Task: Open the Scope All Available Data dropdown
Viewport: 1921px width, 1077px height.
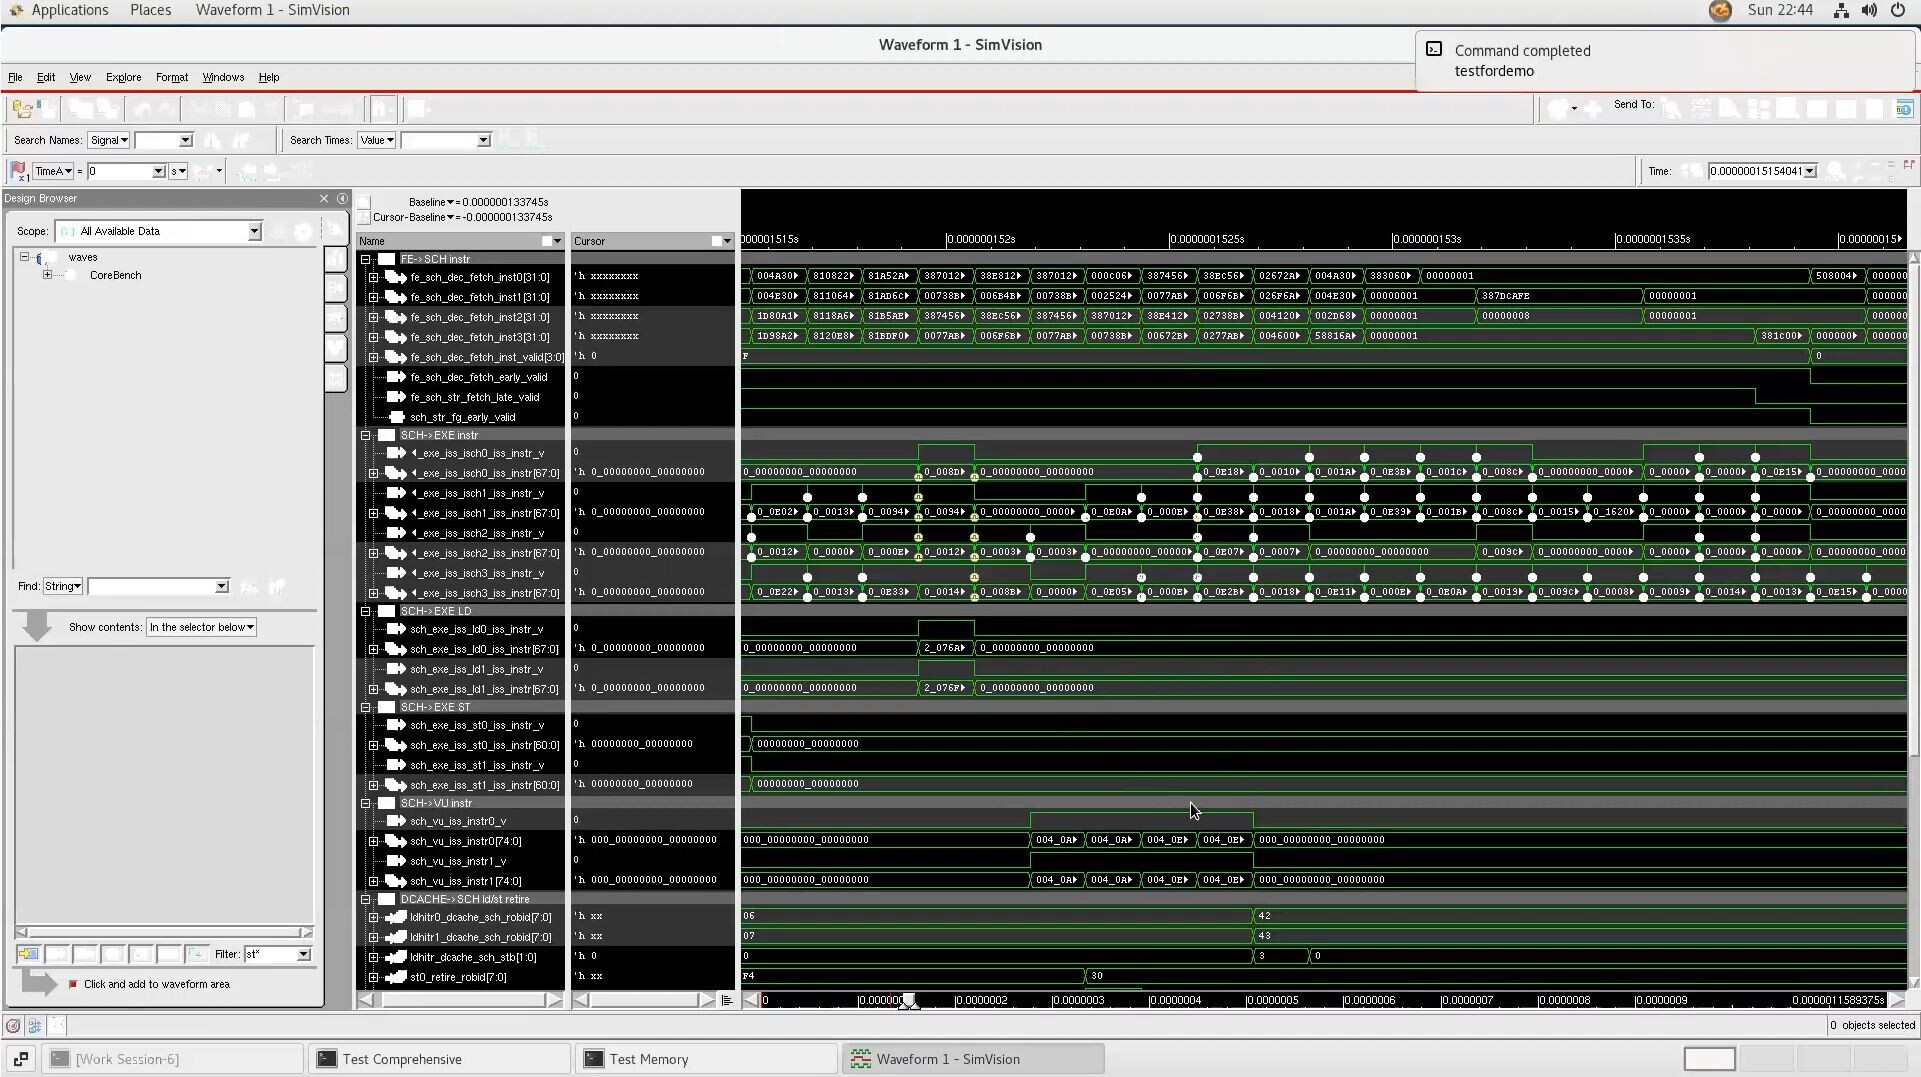Action: pyautogui.click(x=254, y=231)
